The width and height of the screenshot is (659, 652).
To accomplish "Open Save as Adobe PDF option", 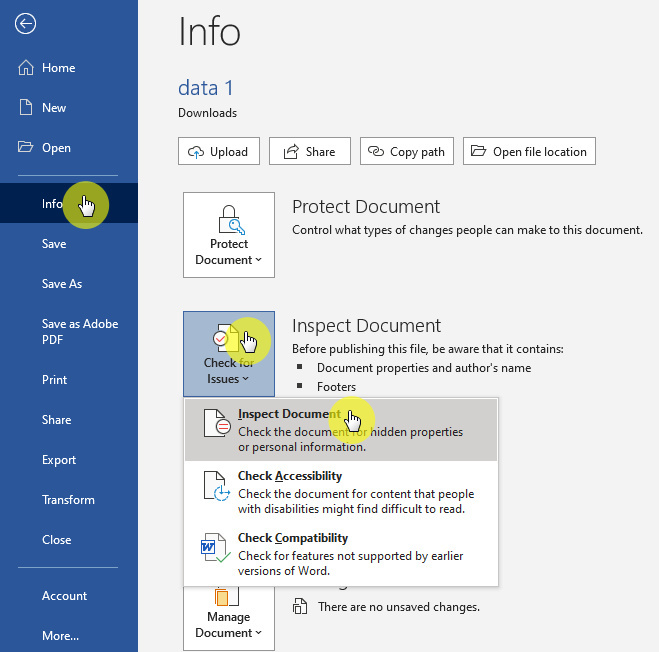I will point(80,332).
